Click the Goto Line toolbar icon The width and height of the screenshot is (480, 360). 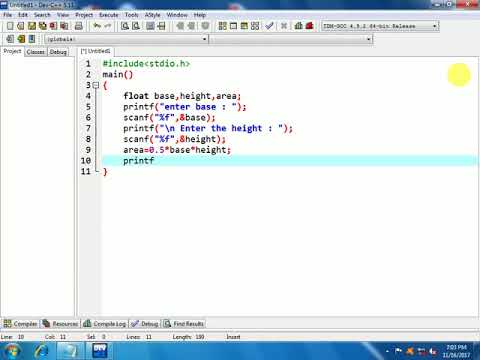(x=161, y=26)
